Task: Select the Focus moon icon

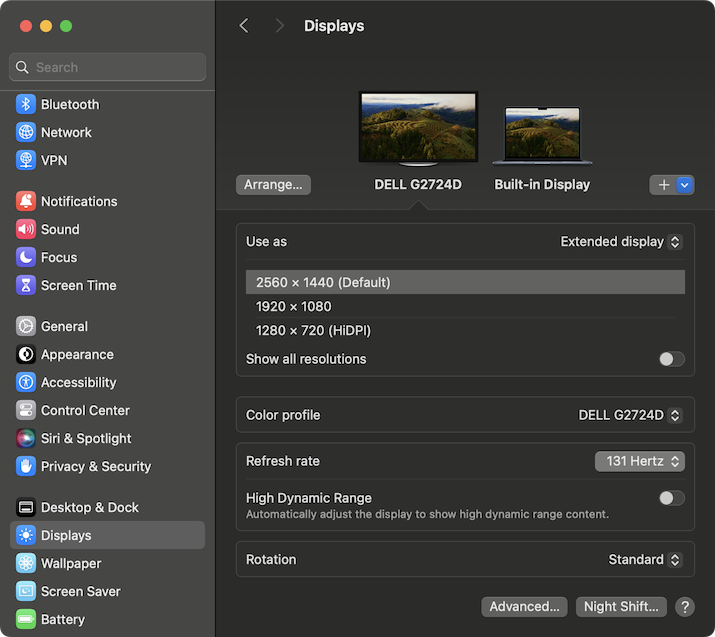Action: (26, 257)
